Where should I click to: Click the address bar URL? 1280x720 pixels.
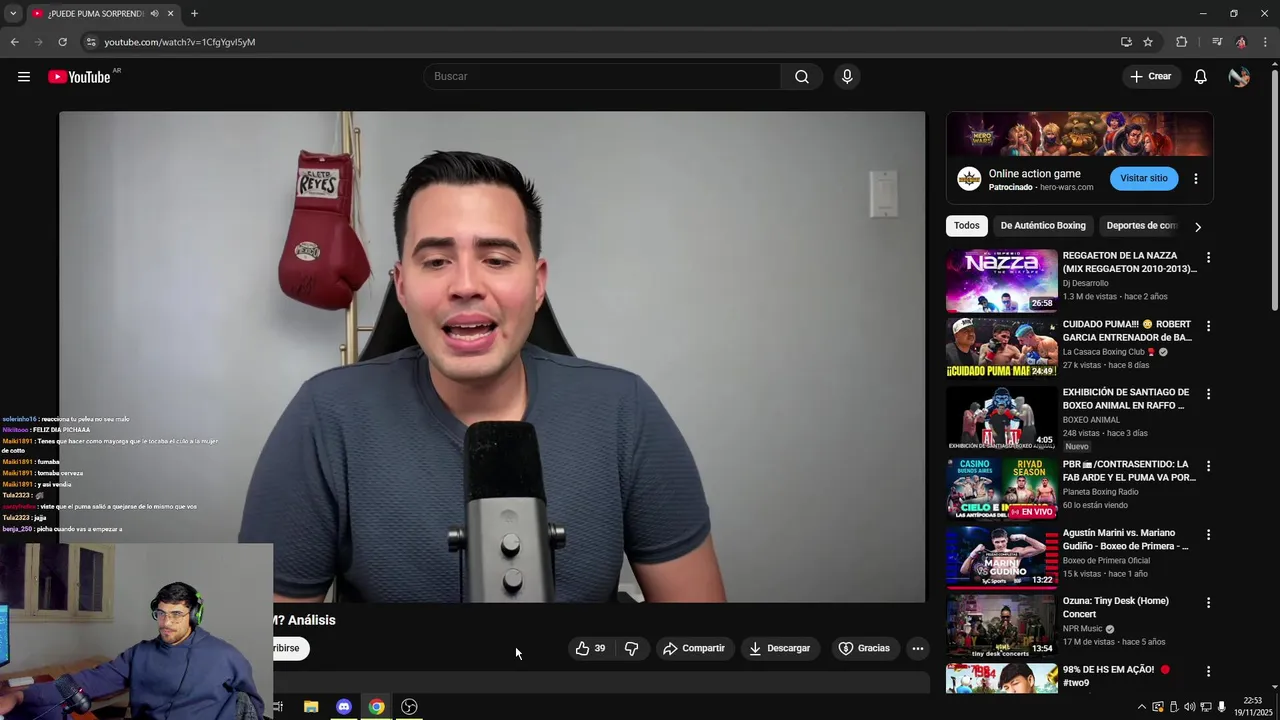coord(180,42)
